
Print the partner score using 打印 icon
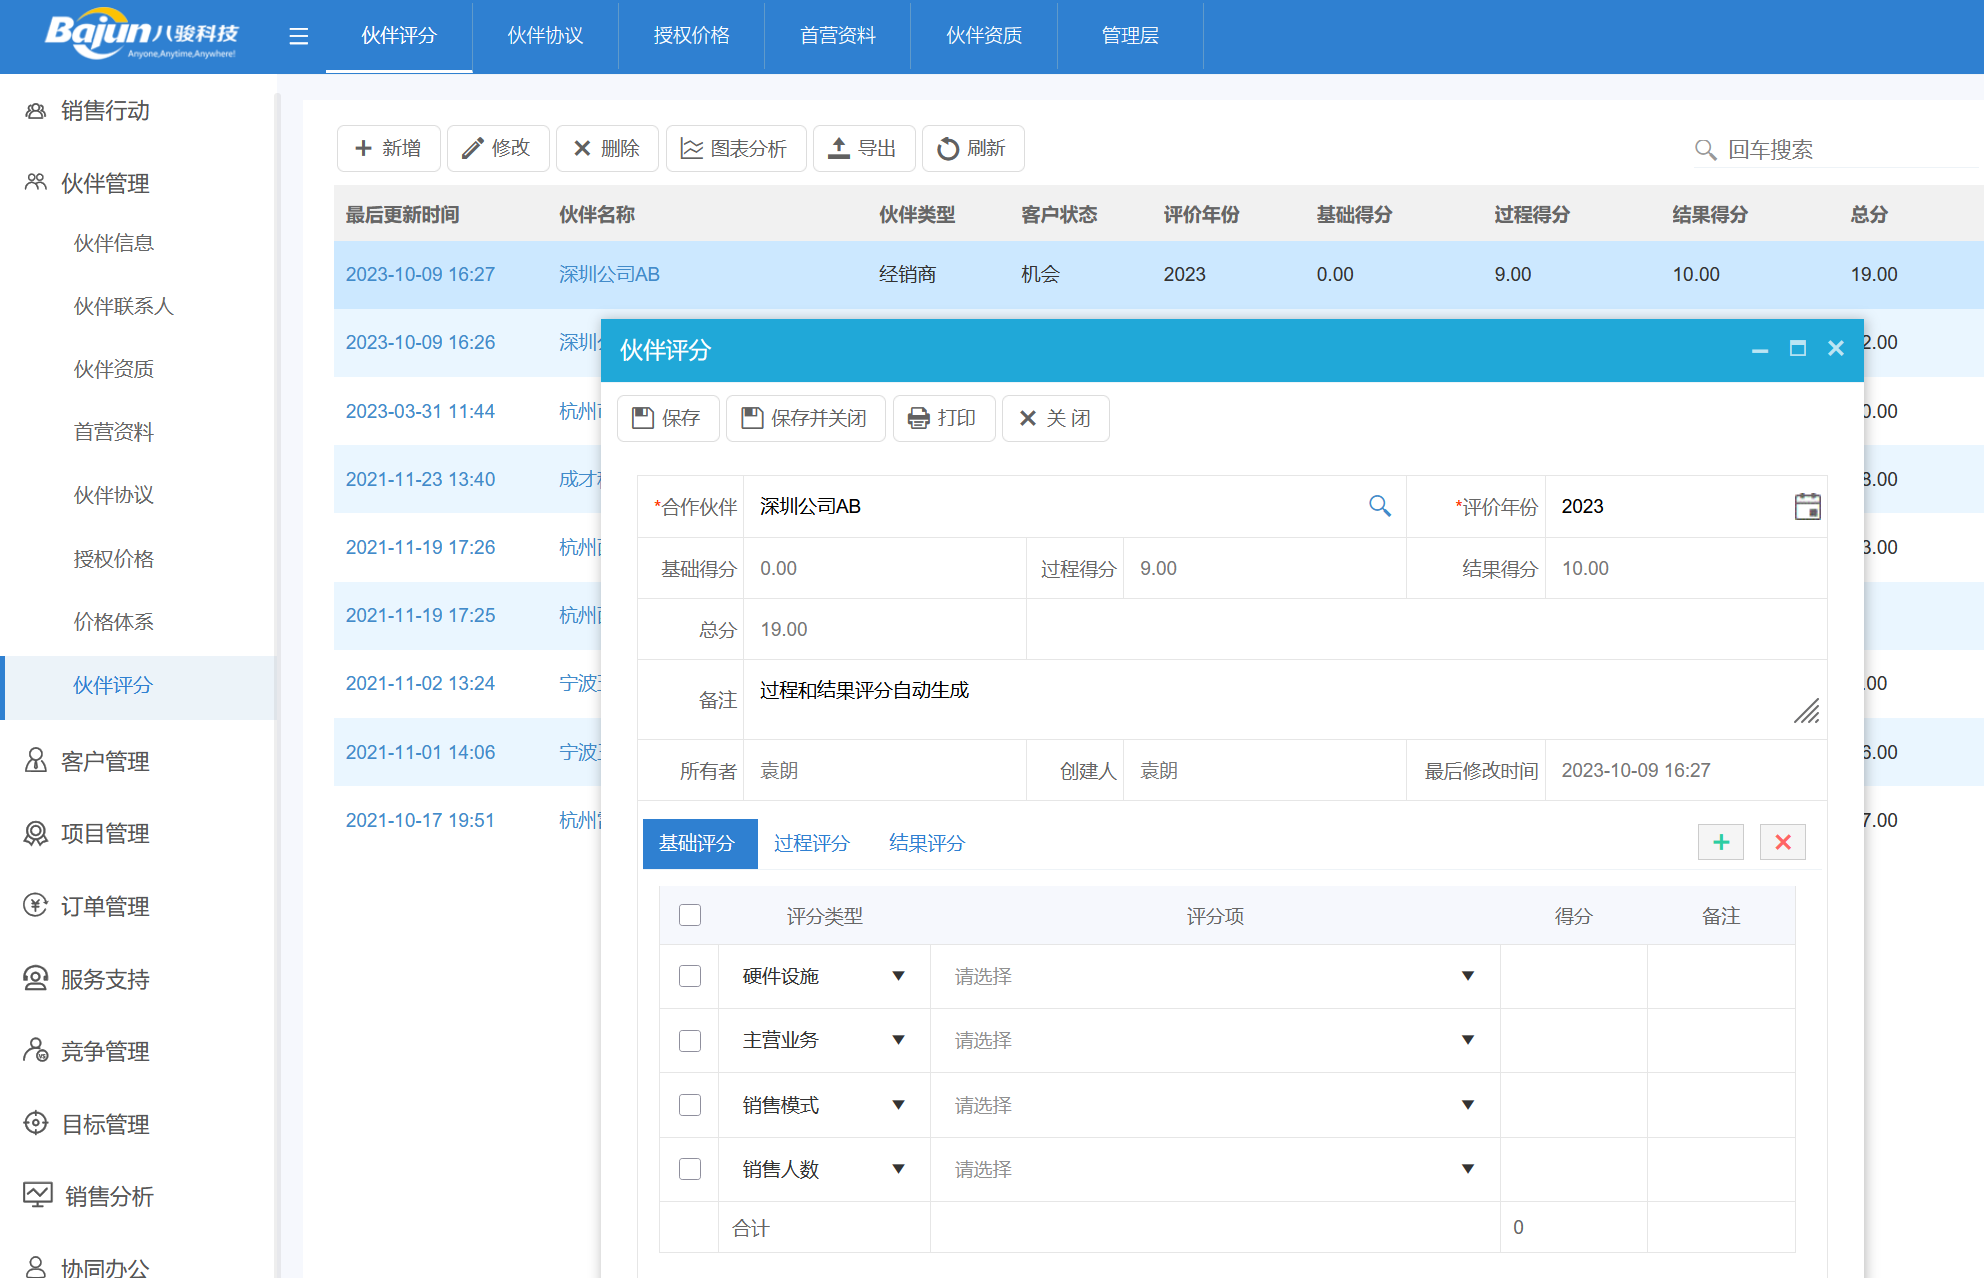tap(917, 418)
